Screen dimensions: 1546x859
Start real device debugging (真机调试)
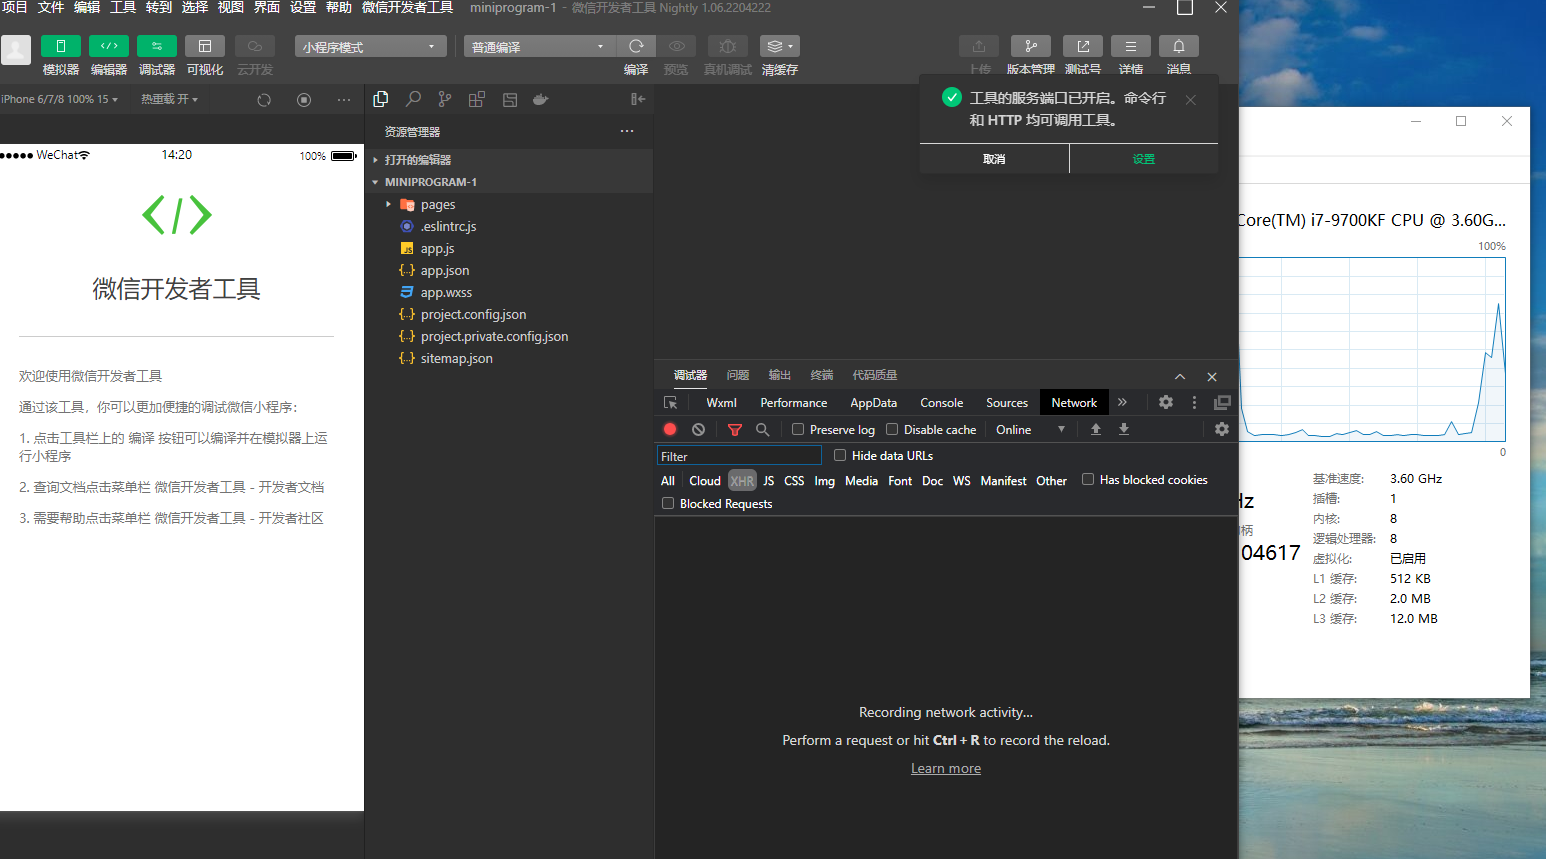[x=728, y=46]
